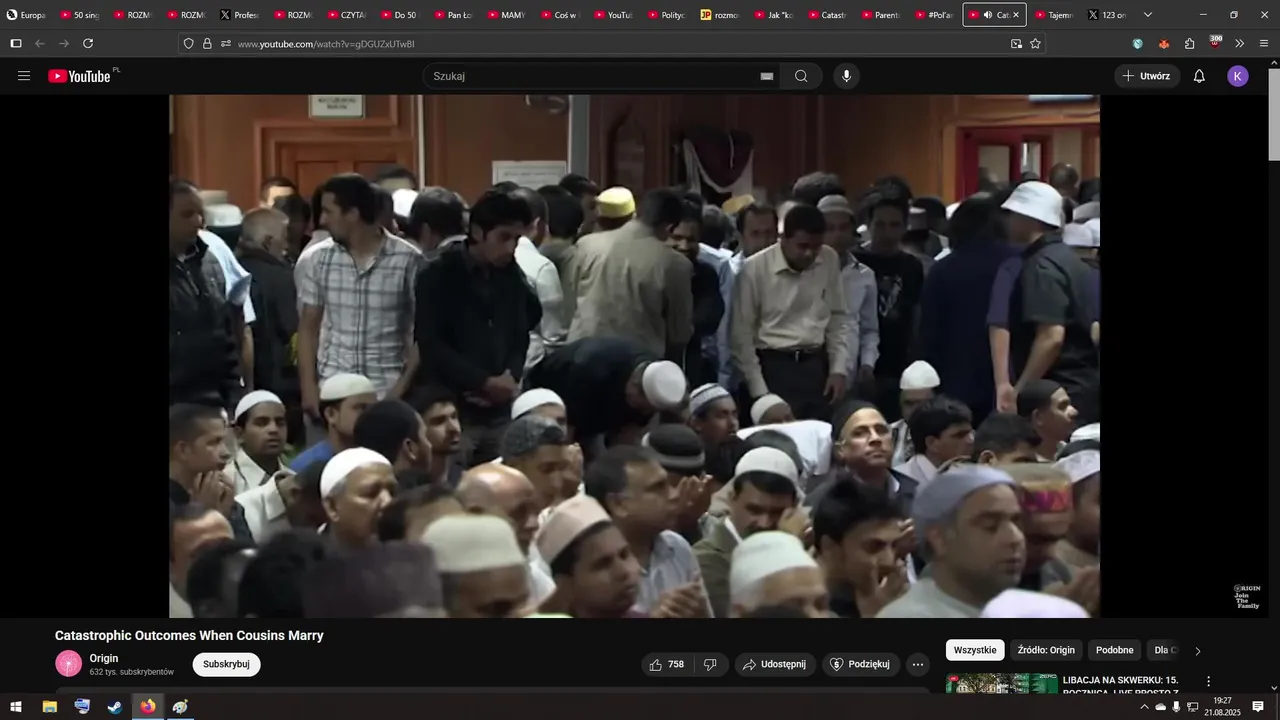Switch to the 'CZYTAJ' tab
Screen dimensions: 1280x720
pos(347,15)
